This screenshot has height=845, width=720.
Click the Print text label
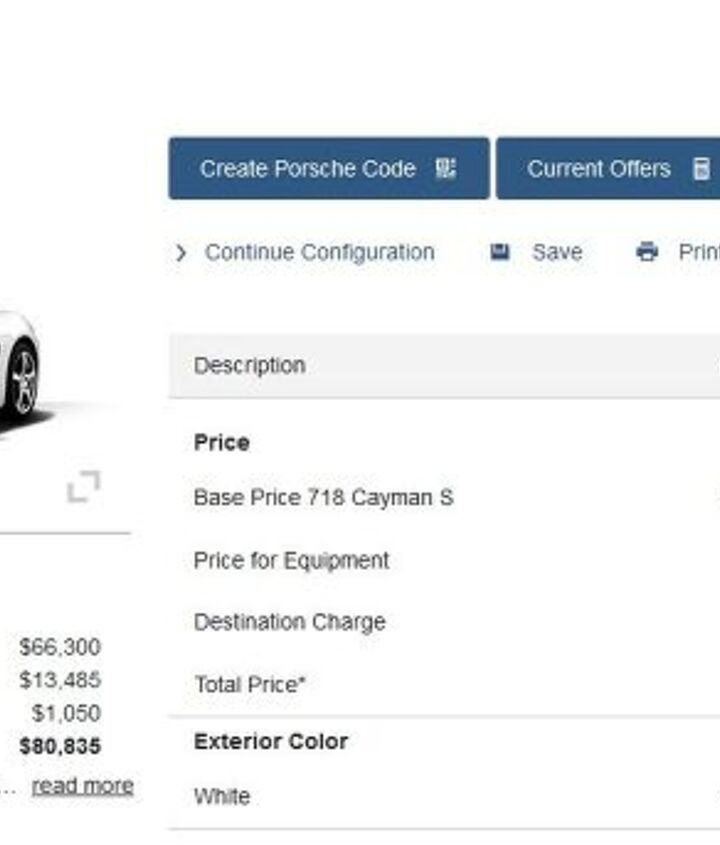pos(699,252)
